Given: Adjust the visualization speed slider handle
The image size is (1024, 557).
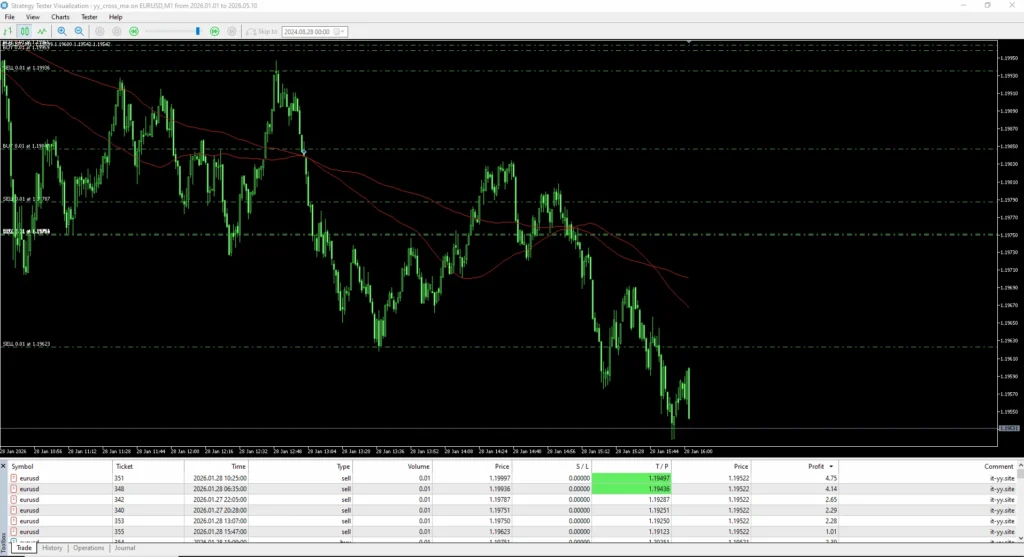Looking at the screenshot, I should [x=198, y=31].
